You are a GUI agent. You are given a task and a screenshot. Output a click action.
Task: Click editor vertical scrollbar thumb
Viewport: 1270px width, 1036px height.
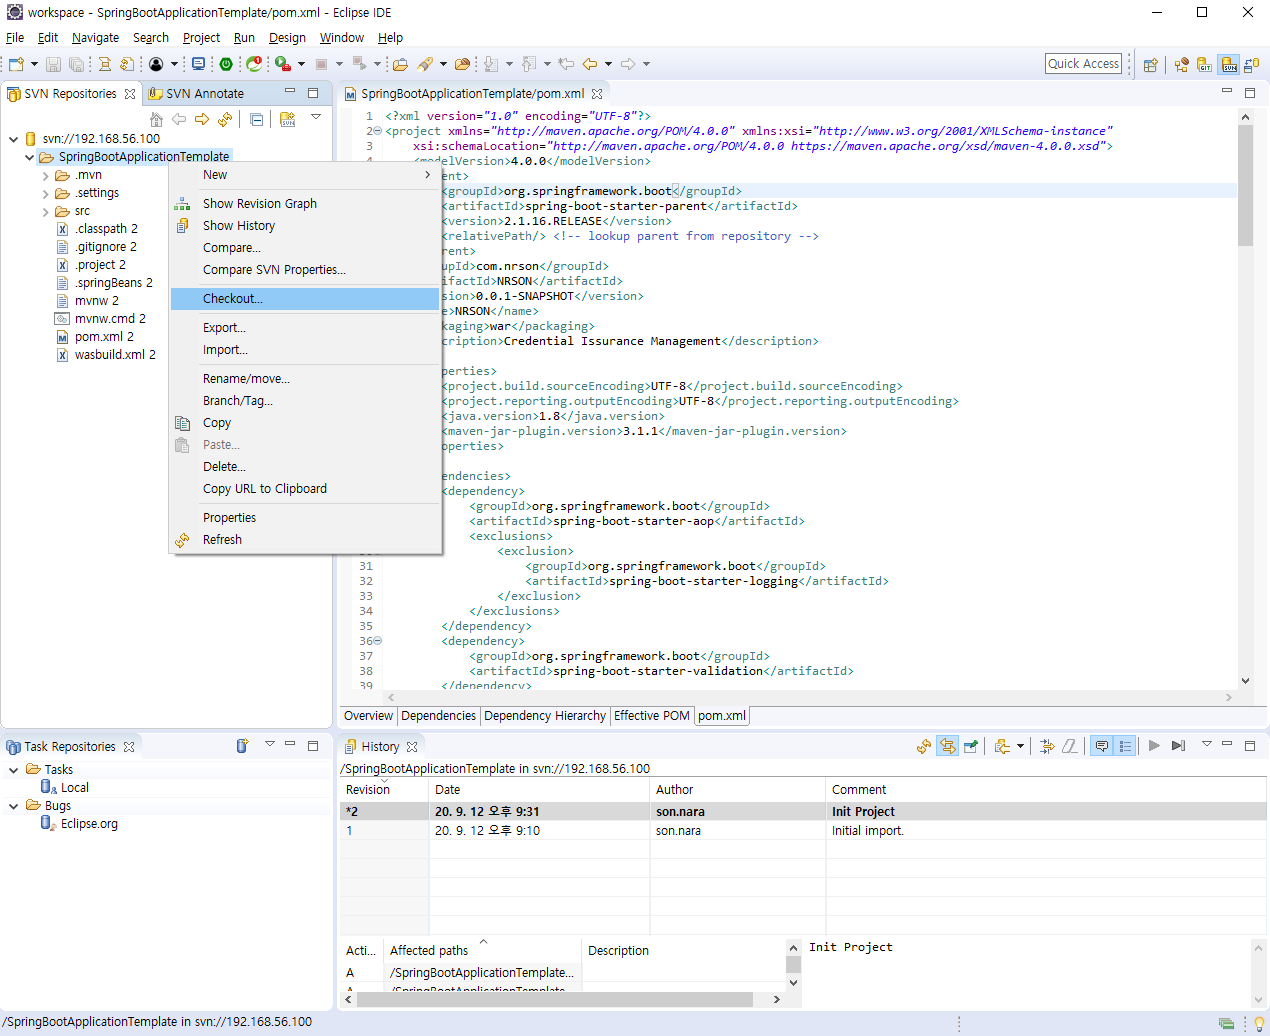(x=1245, y=185)
